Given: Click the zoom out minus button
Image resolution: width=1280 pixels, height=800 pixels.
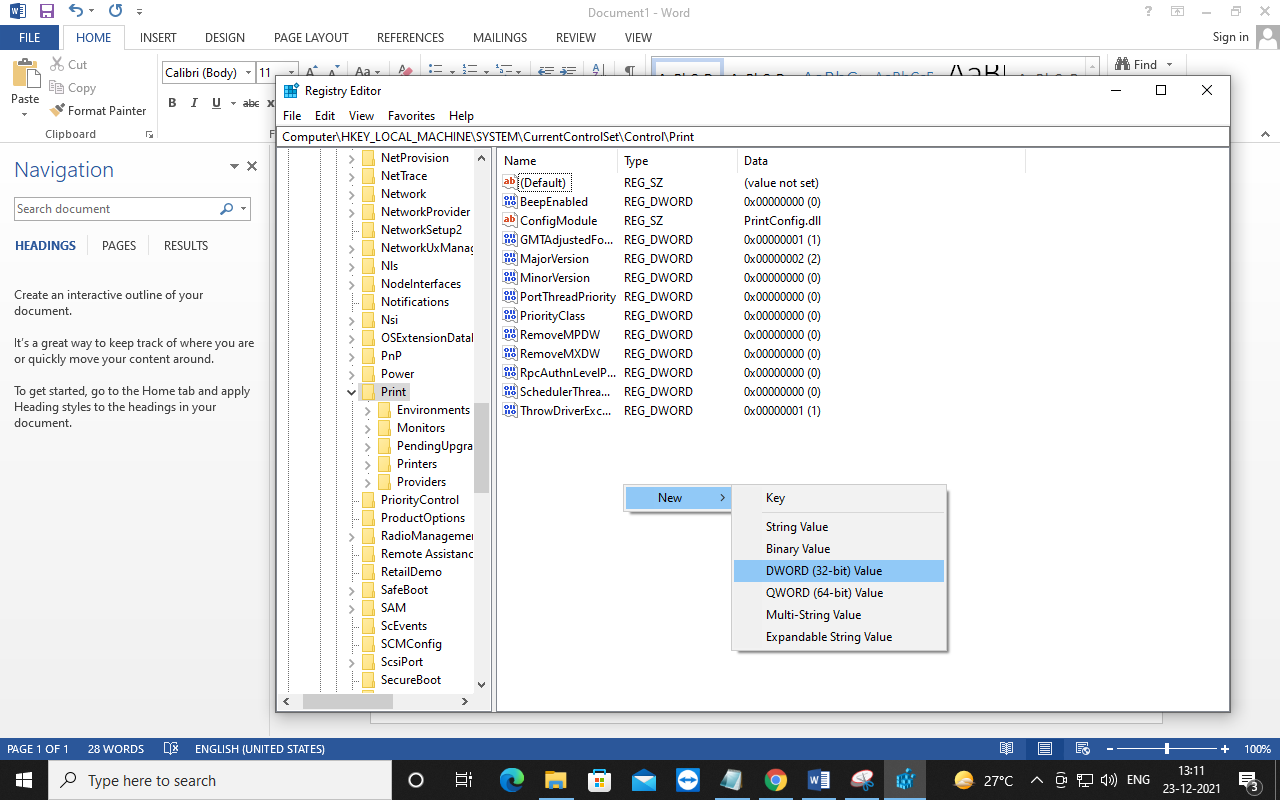Looking at the screenshot, I should [x=1110, y=749].
